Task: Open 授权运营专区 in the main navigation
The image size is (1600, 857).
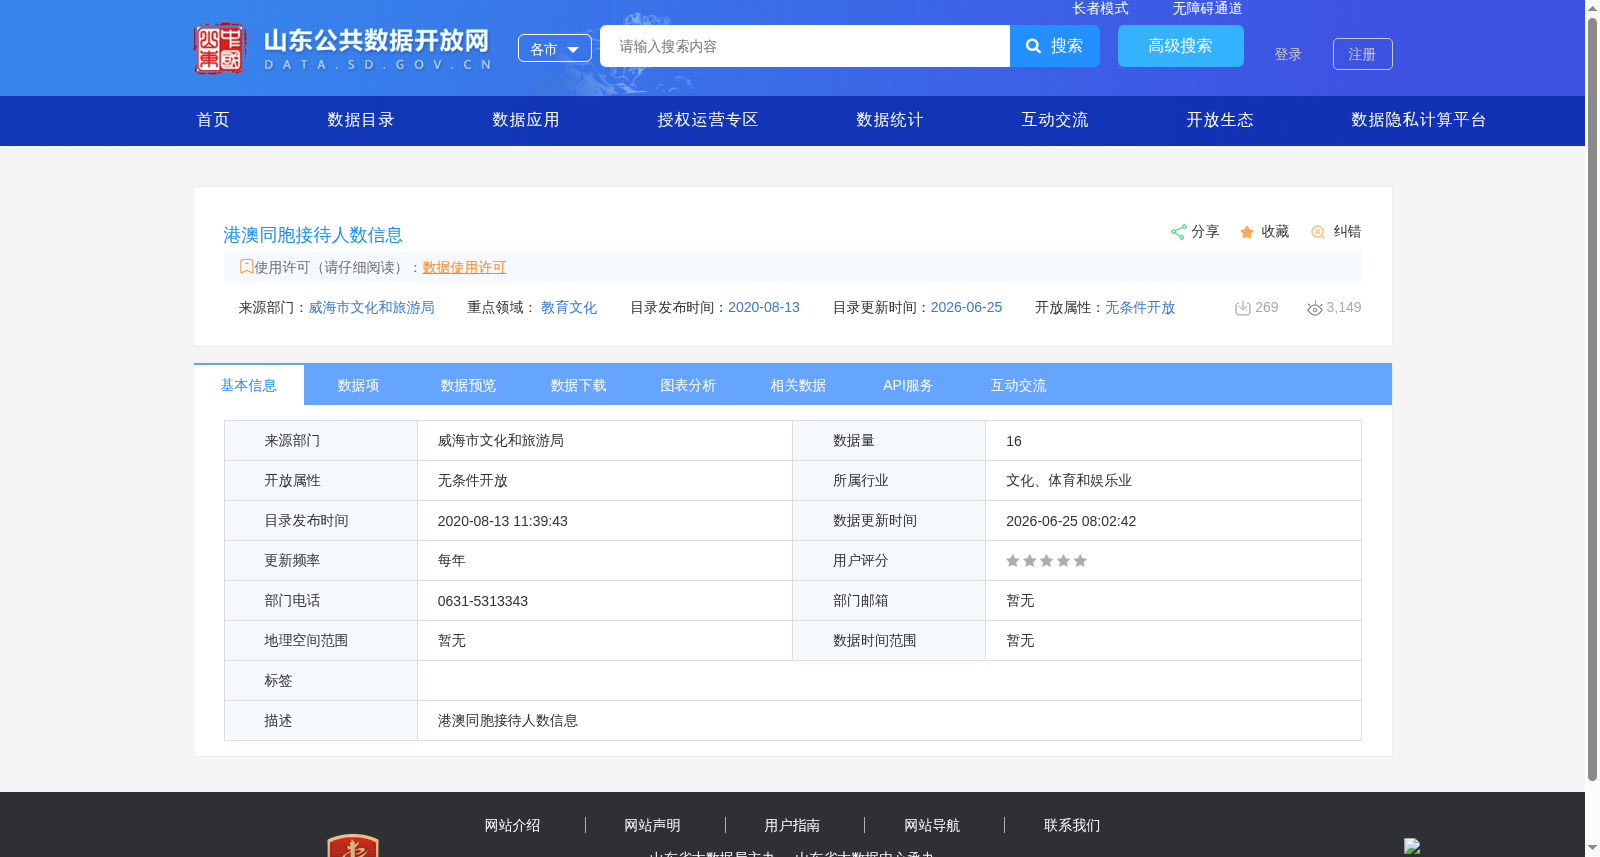Action: click(708, 120)
